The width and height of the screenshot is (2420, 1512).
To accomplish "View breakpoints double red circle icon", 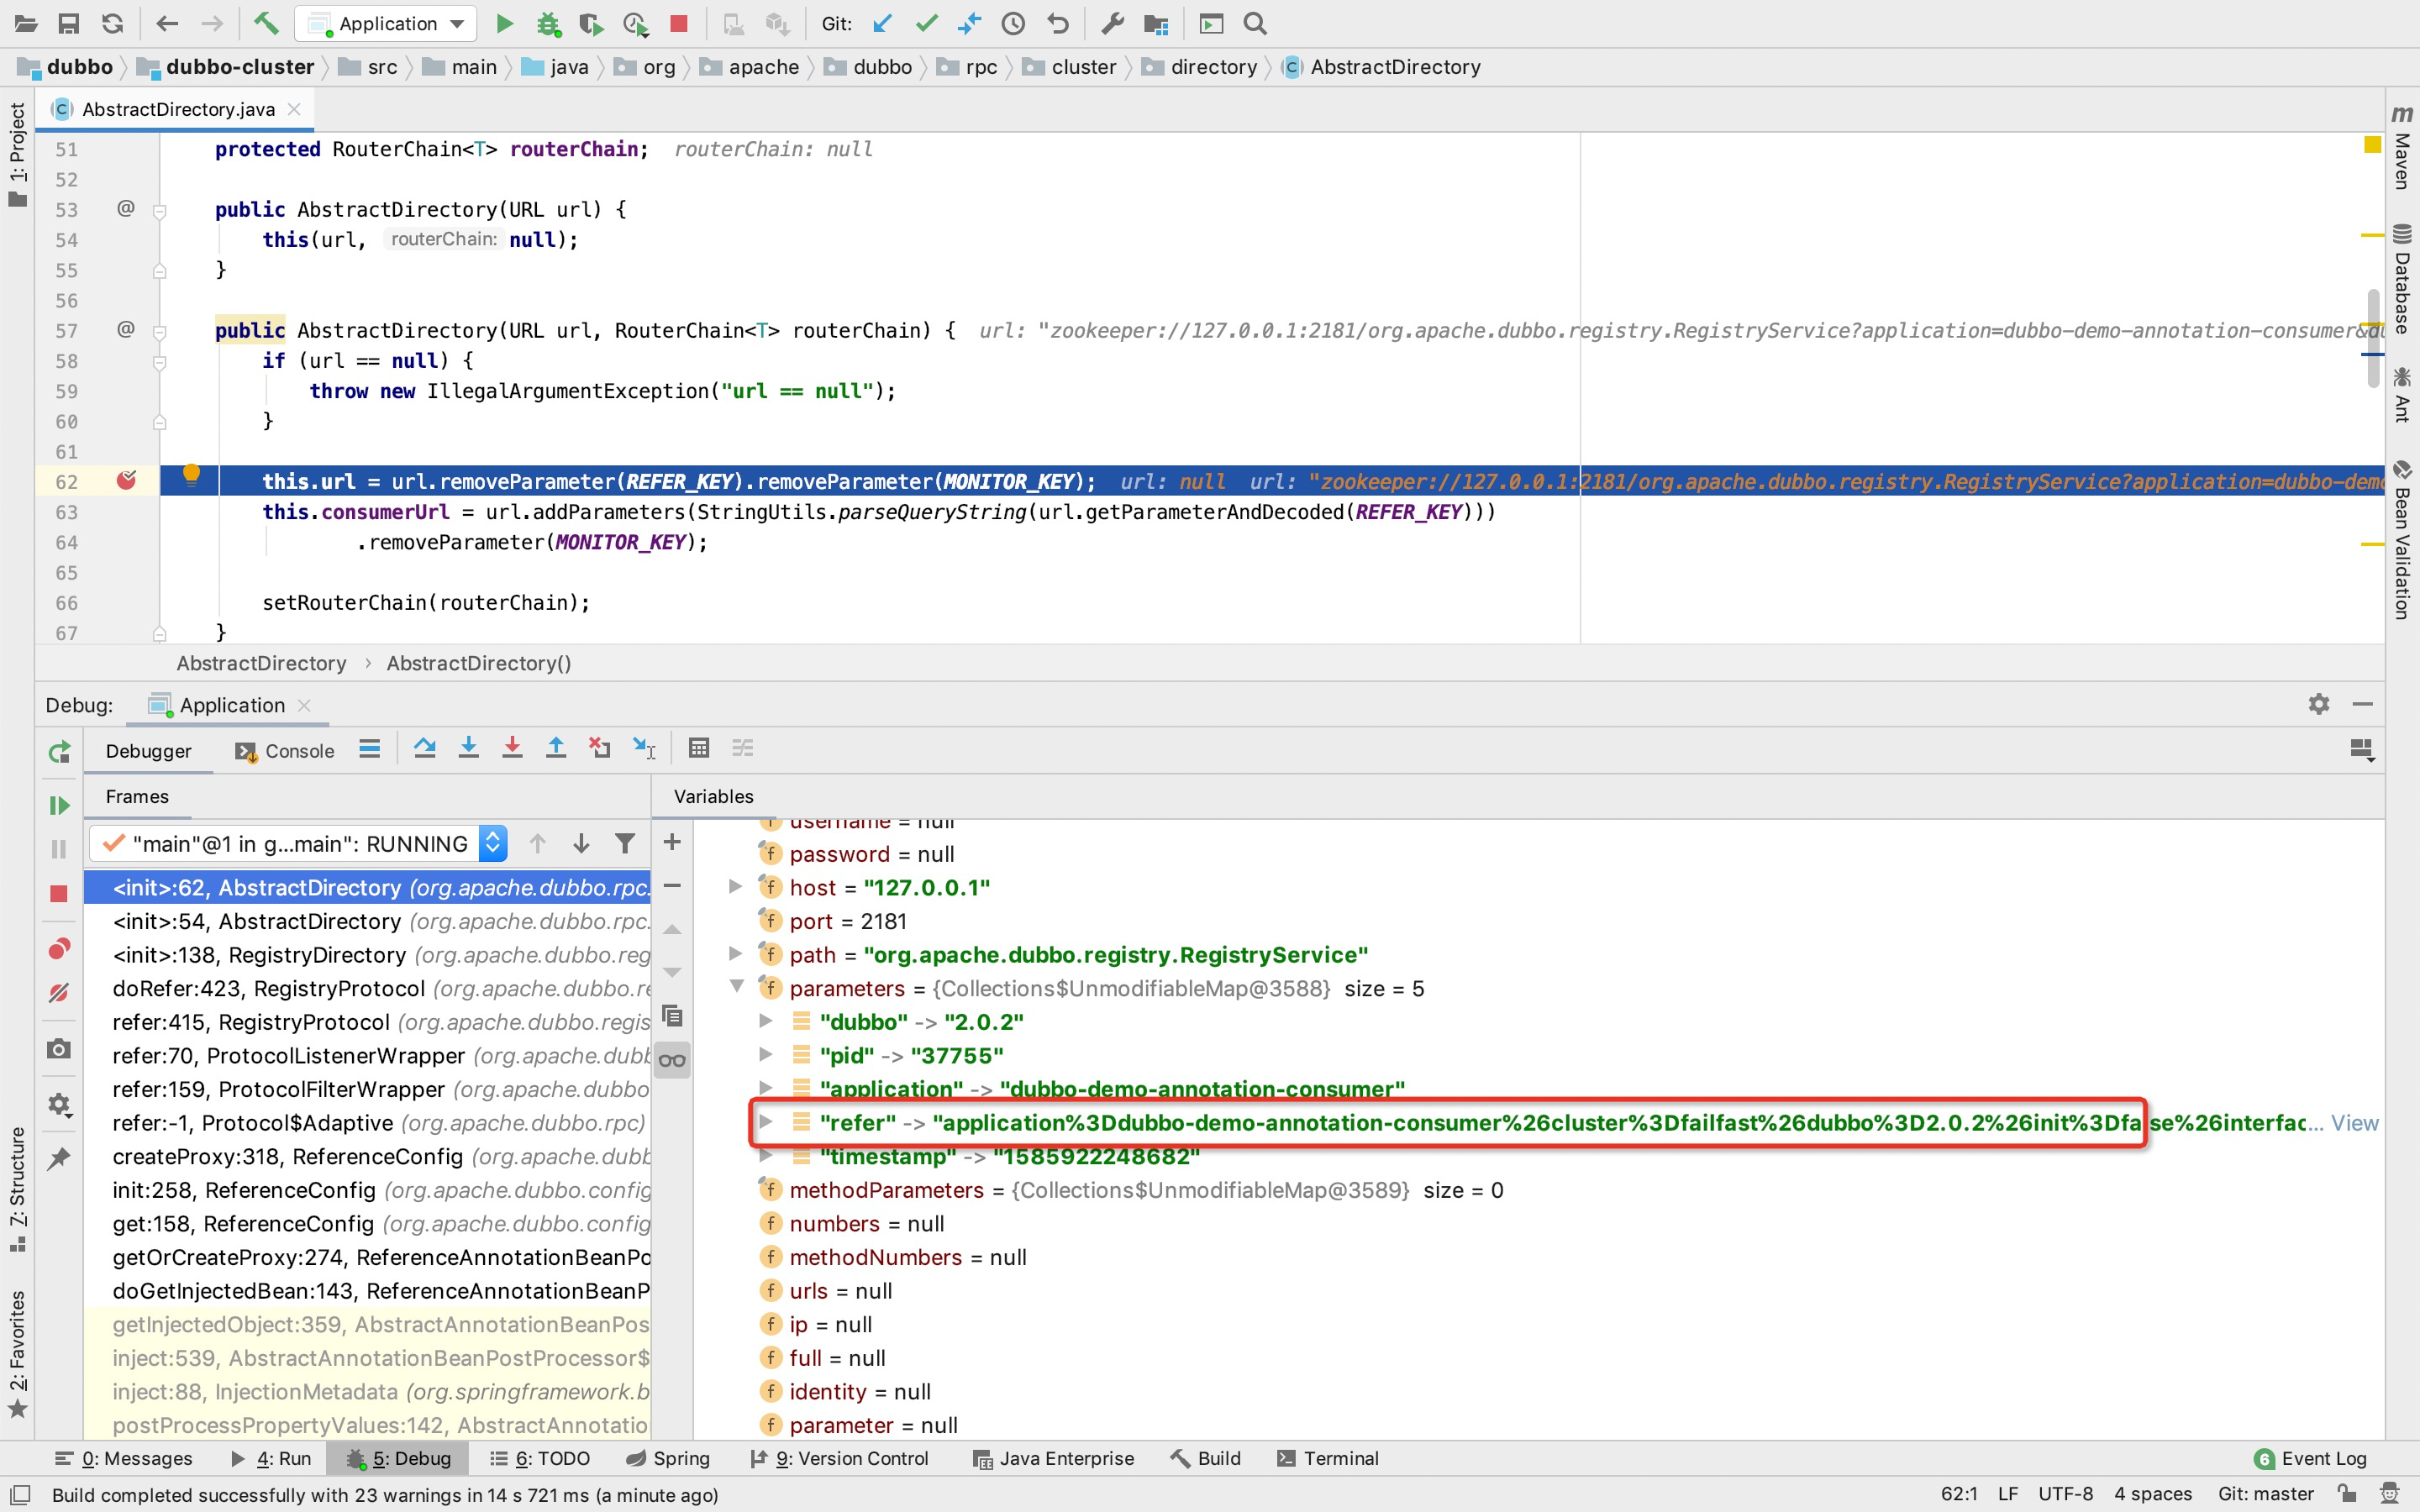I will [x=59, y=948].
